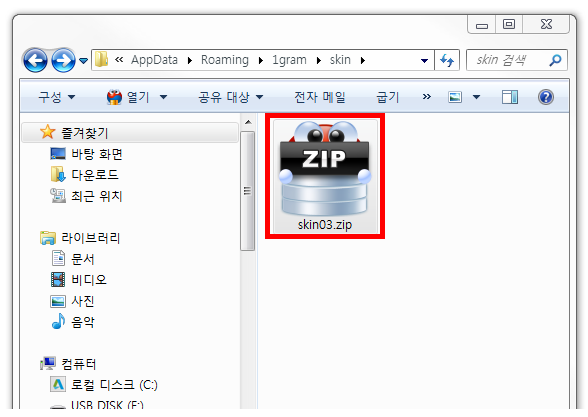The height and width of the screenshot is (417, 588).
Task: Click the folder icon in address bar
Action: [101, 60]
